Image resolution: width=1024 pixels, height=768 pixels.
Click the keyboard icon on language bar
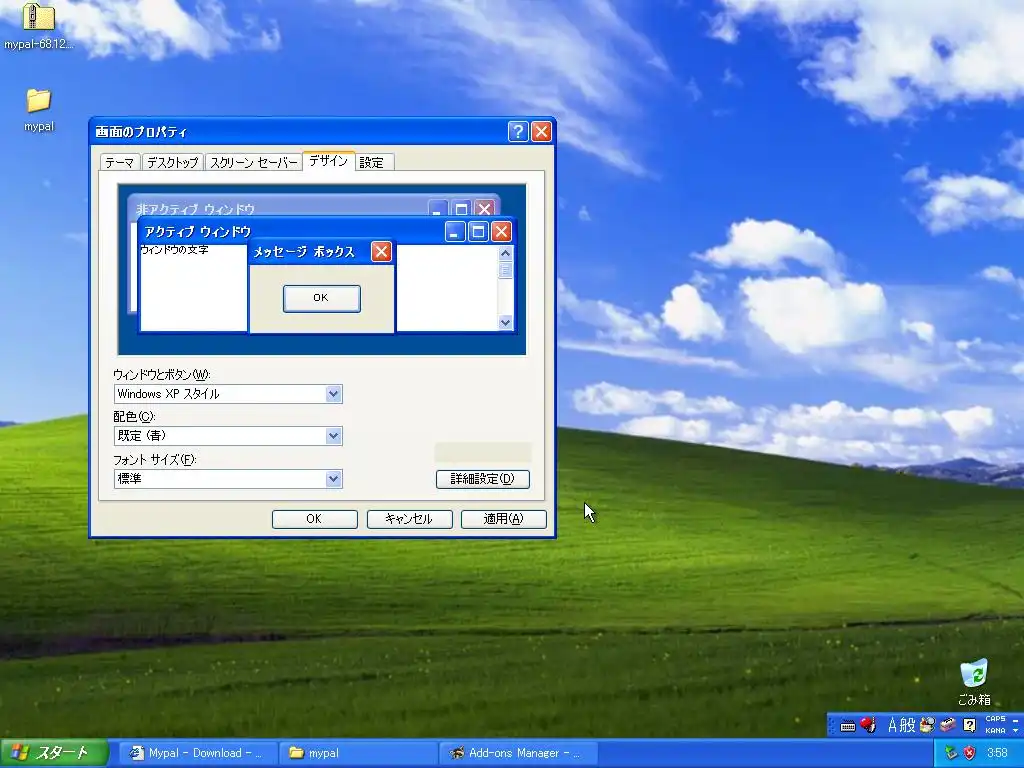848,725
